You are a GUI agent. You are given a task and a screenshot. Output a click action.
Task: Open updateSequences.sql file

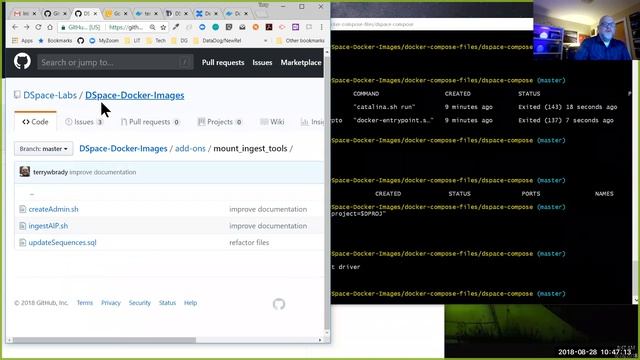pos(62,242)
